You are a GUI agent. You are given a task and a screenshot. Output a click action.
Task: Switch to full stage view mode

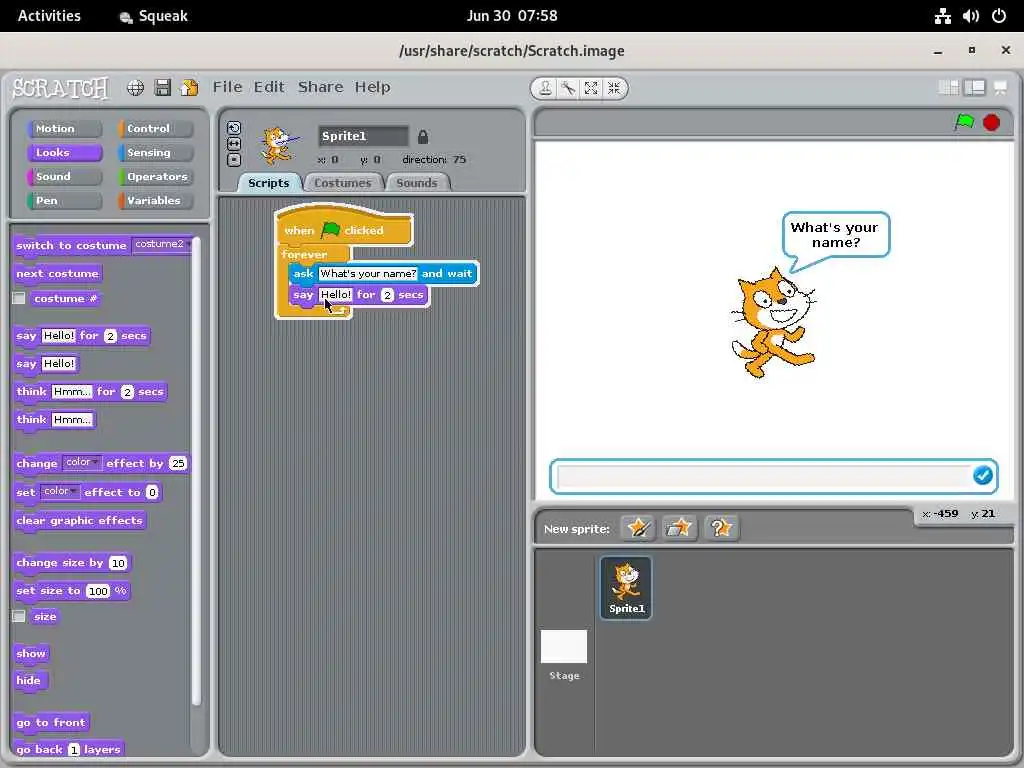pyautogui.click(x=974, y=88)
